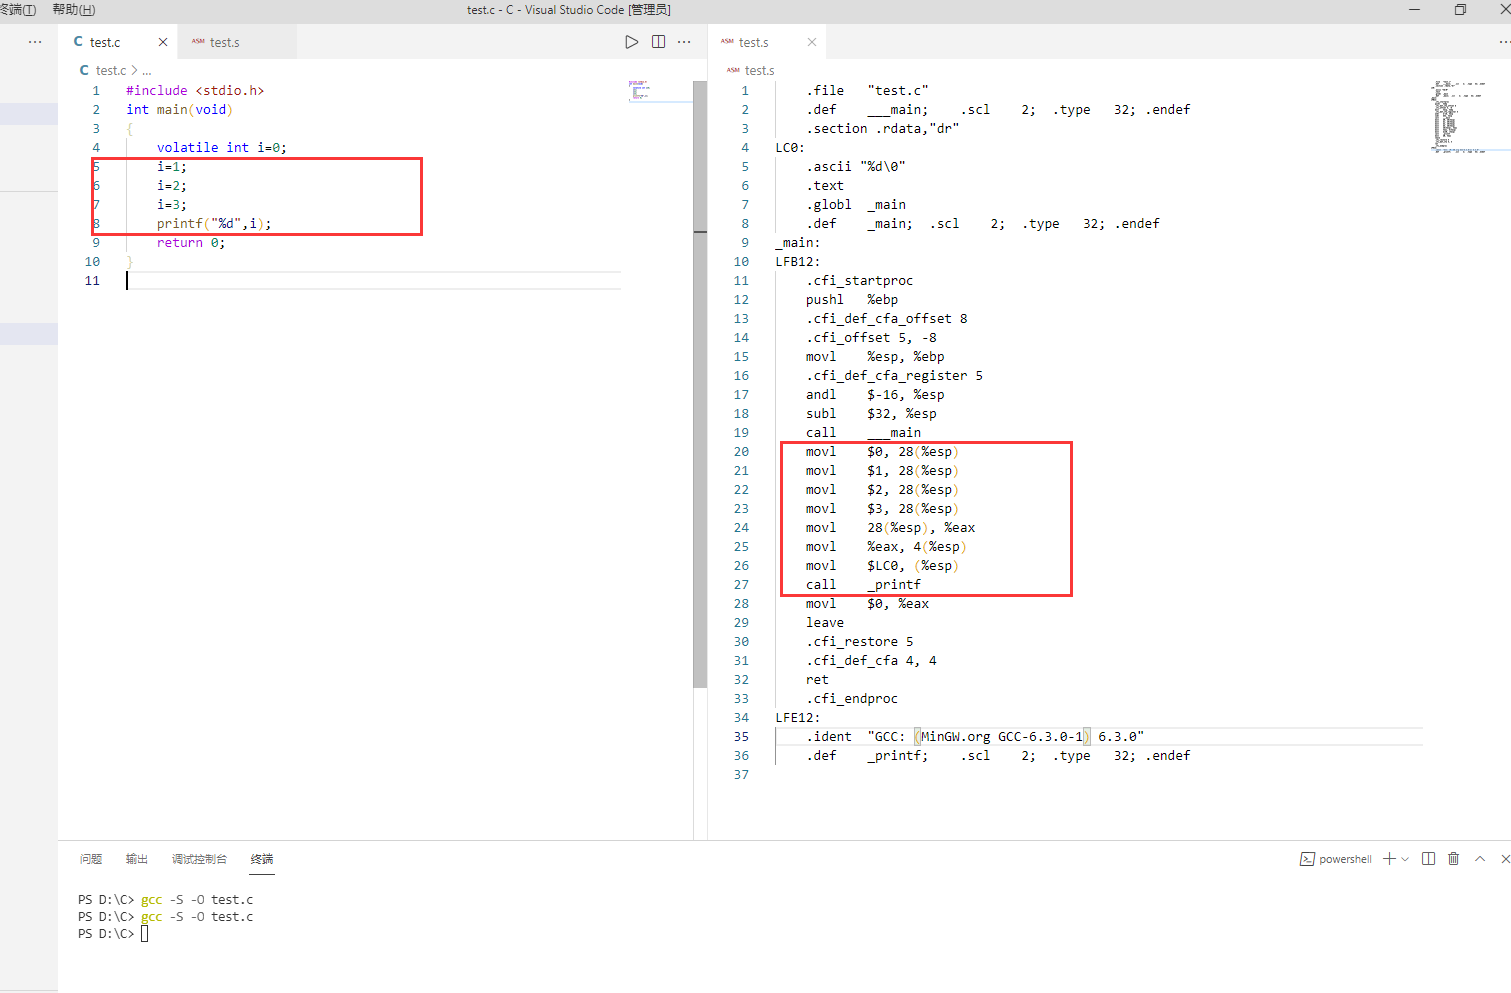Image resolution: width=1511 pixels, height=993 pixels.
Task: Run the C file with play icon
Action: click(631, 42)
